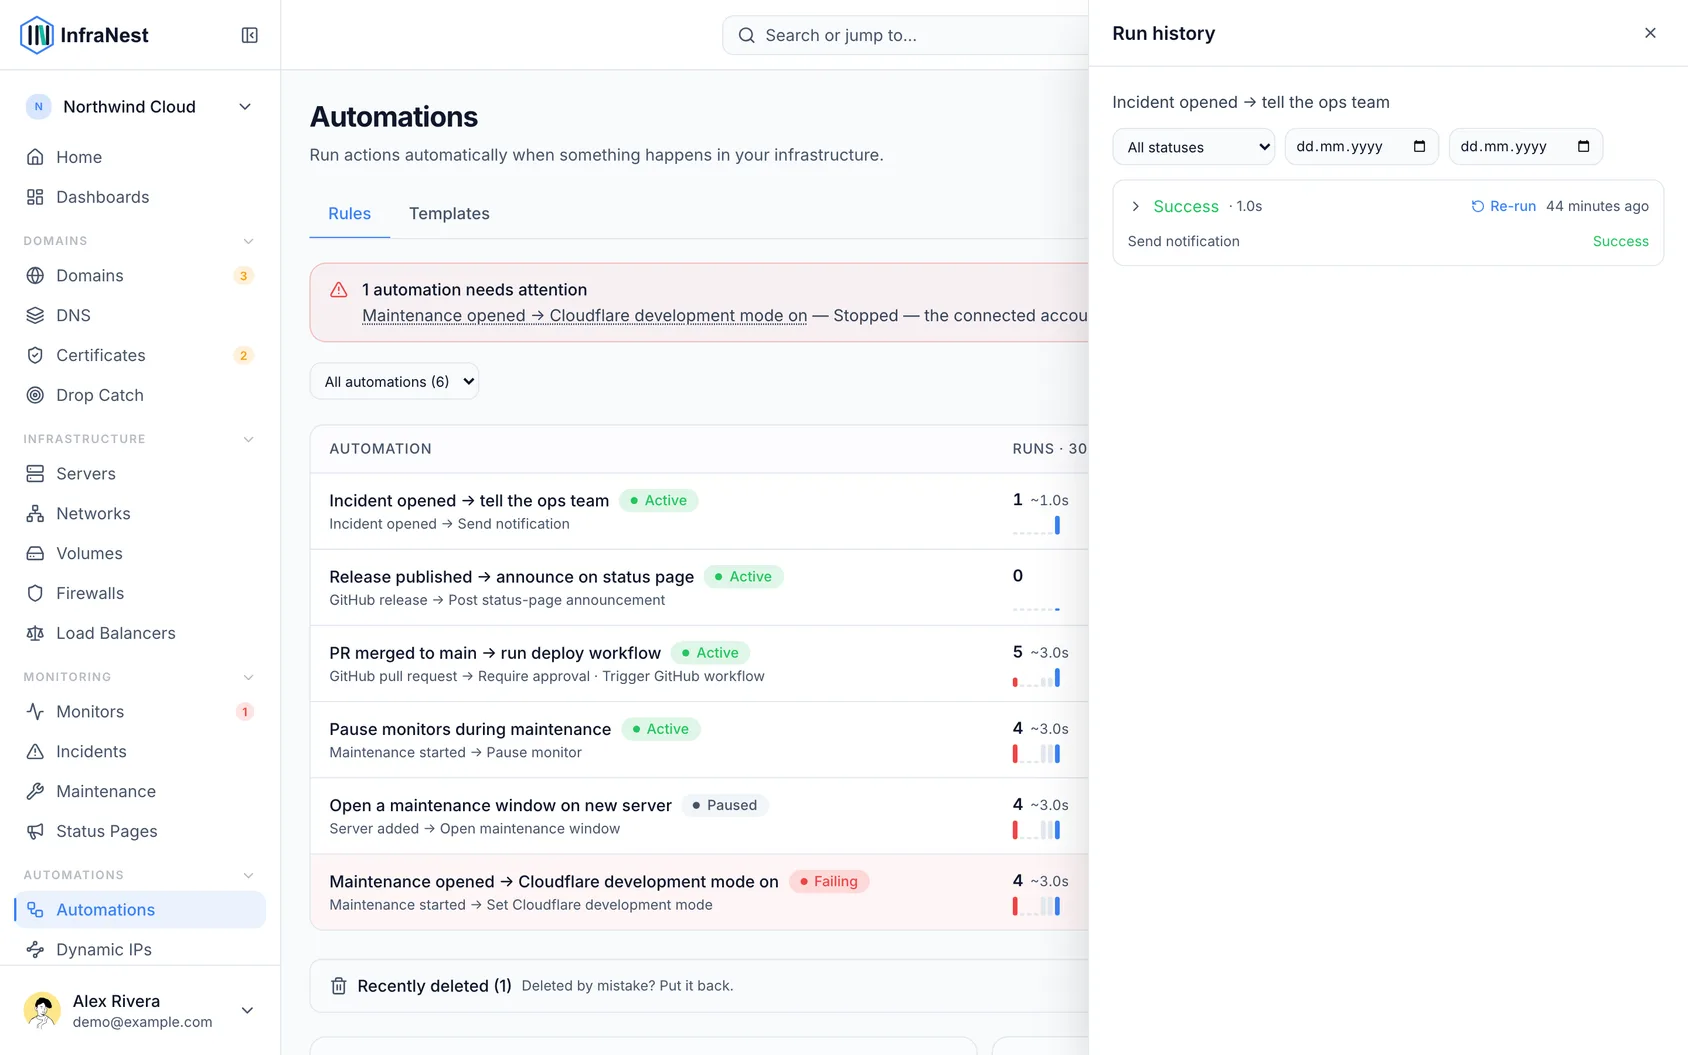The height and width of the screenshot is (1055, 1688).
Task: Open Home from sidebar
Action: [x=140, y=157]
